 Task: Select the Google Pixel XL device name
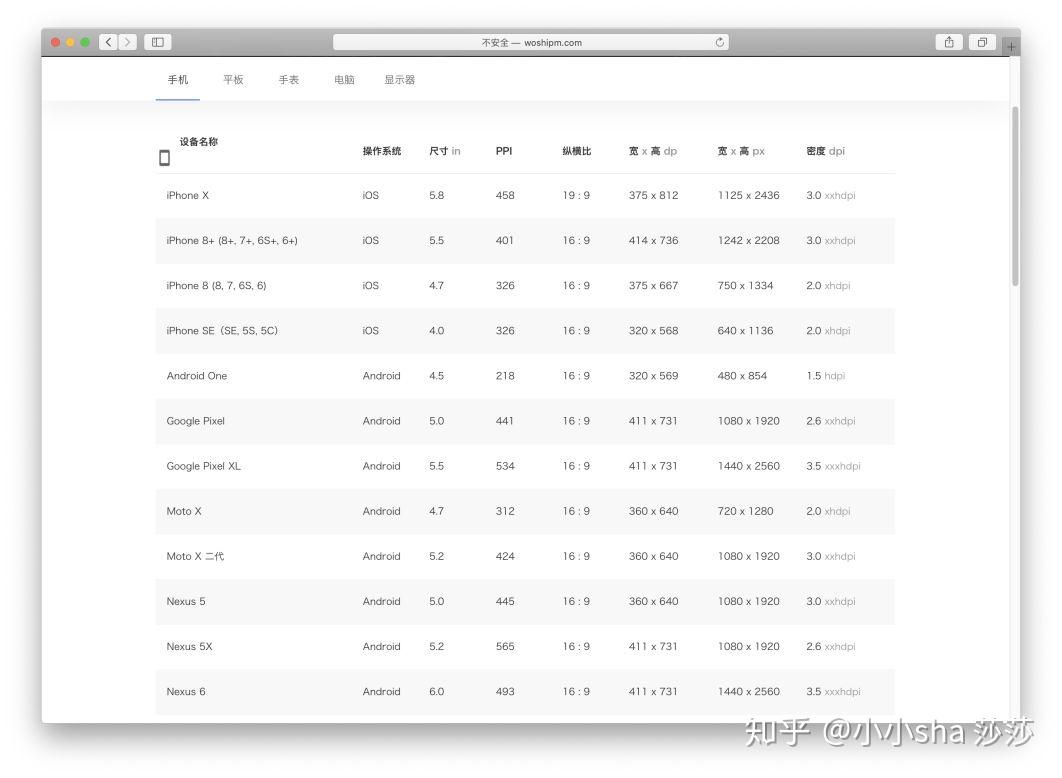coord(203,466)
